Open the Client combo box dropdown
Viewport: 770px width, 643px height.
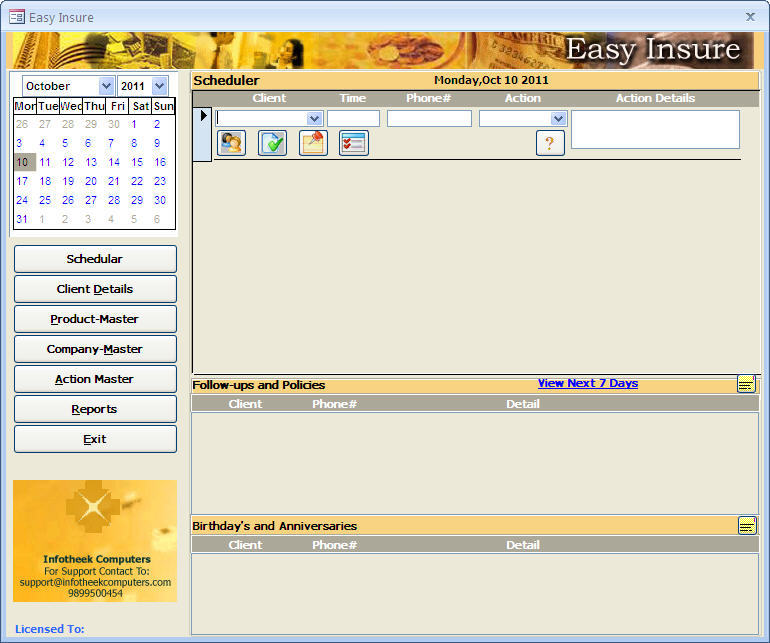pos(314,118)
